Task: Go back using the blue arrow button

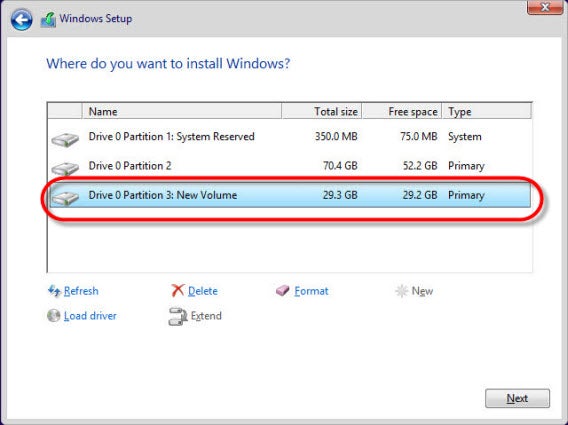Action: click(21, 19)
